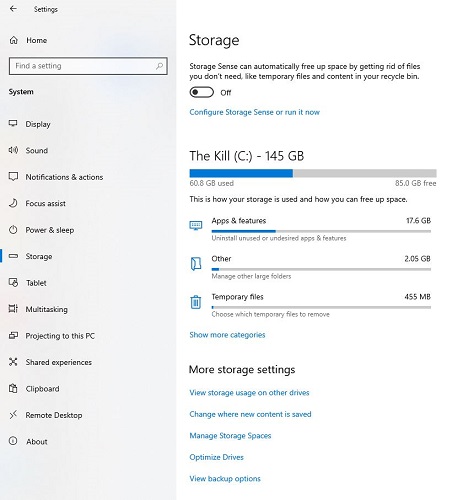Viewport: 452px width, 500px height.
Task: Click 'Choose which temporary files to remove'
Action: click(271, 314)
